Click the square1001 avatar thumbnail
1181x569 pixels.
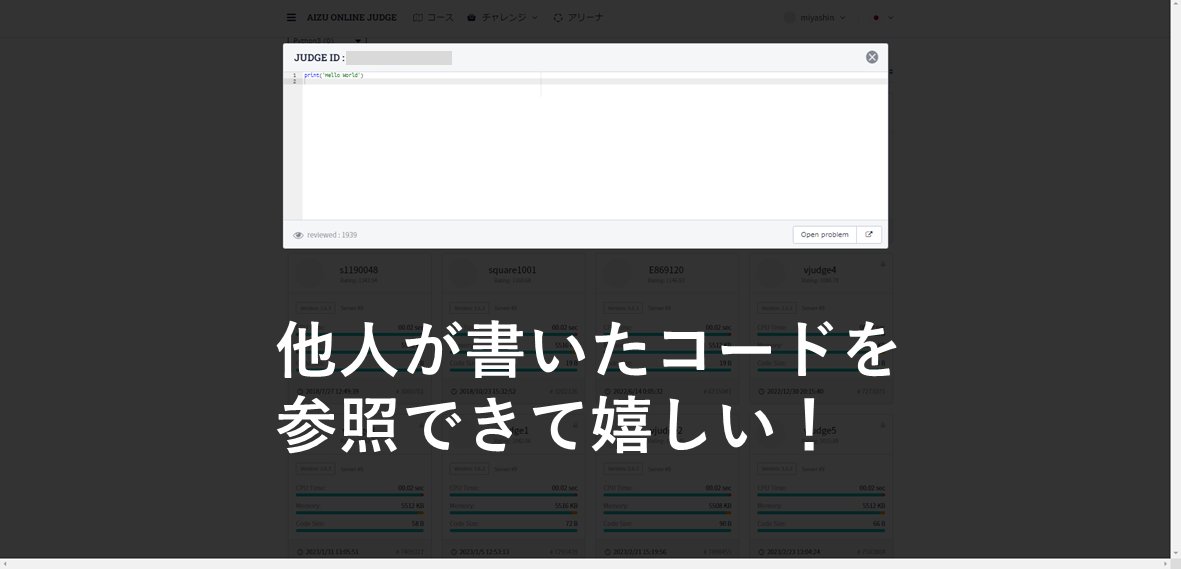pos(464,274)
